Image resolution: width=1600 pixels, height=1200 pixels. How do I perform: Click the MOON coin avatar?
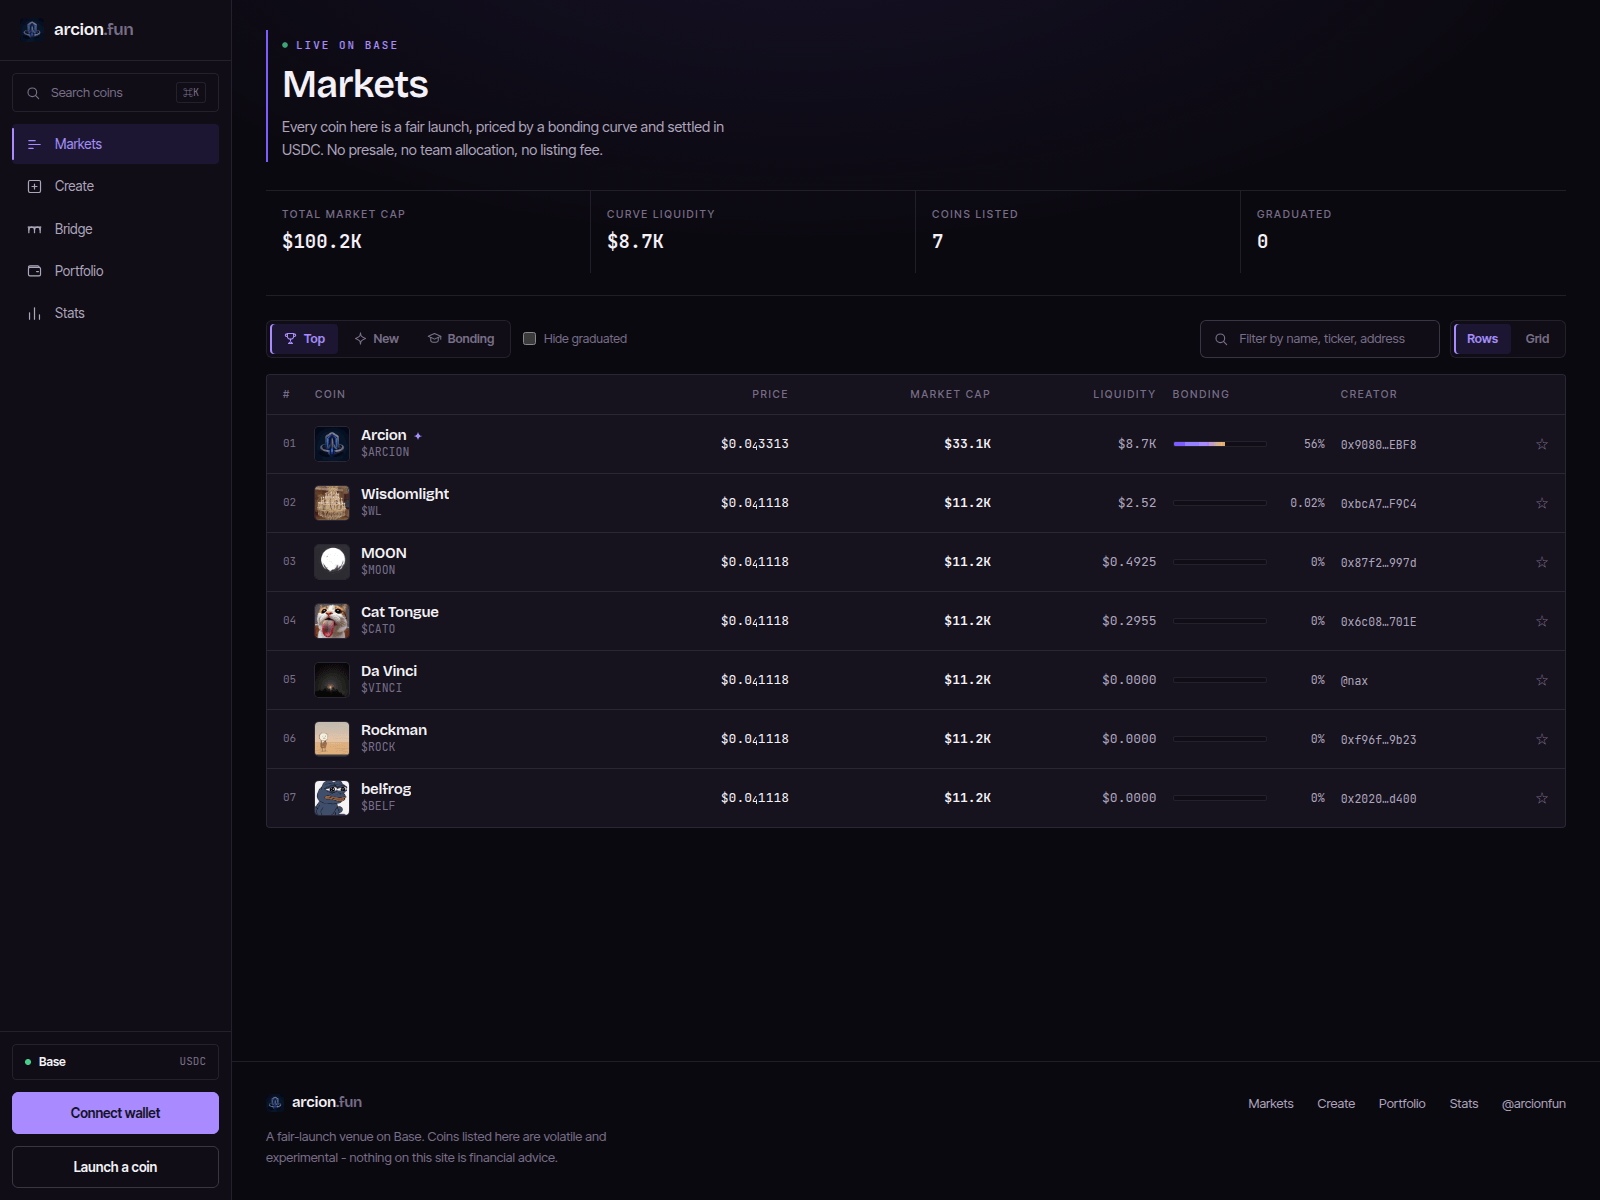tap(332, 562)
